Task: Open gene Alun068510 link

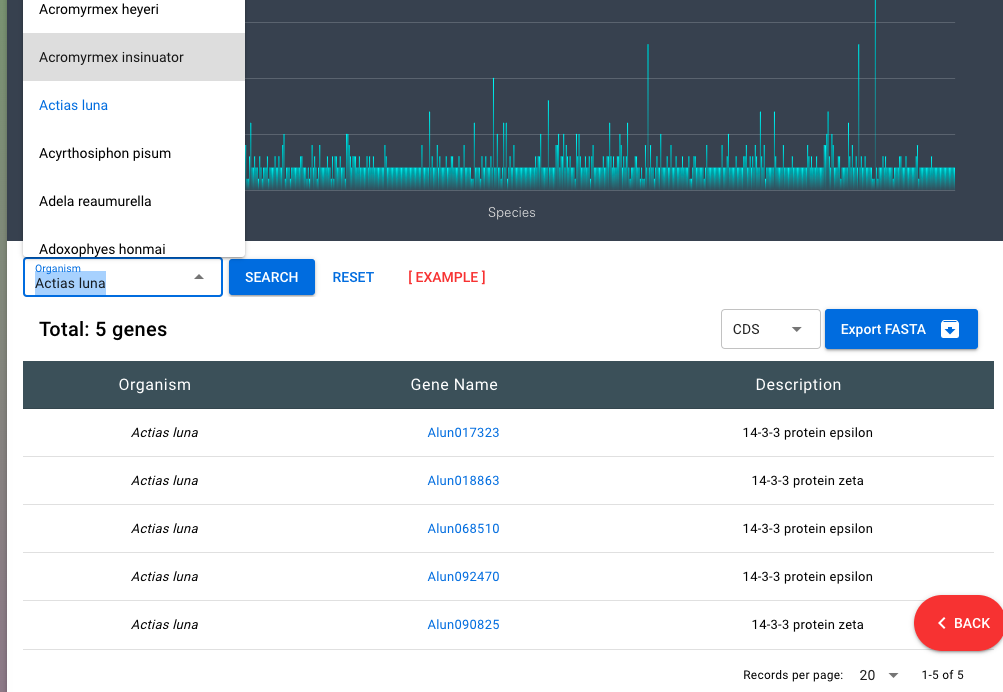Action: point(463,529)
